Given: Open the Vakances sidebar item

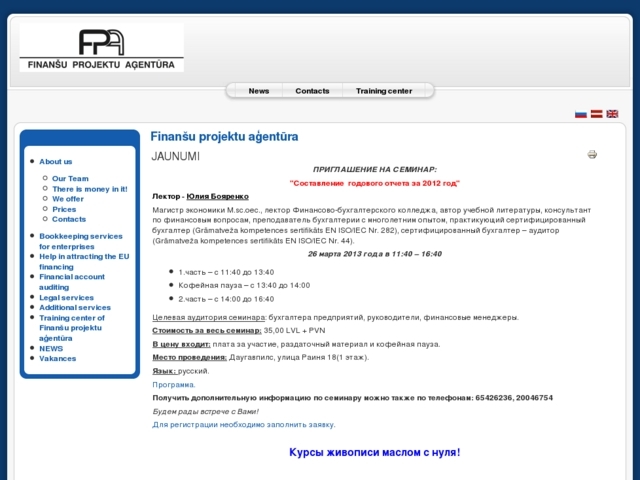Looking at the screenshot, I should pyautogui.click(x=58, y=358).
